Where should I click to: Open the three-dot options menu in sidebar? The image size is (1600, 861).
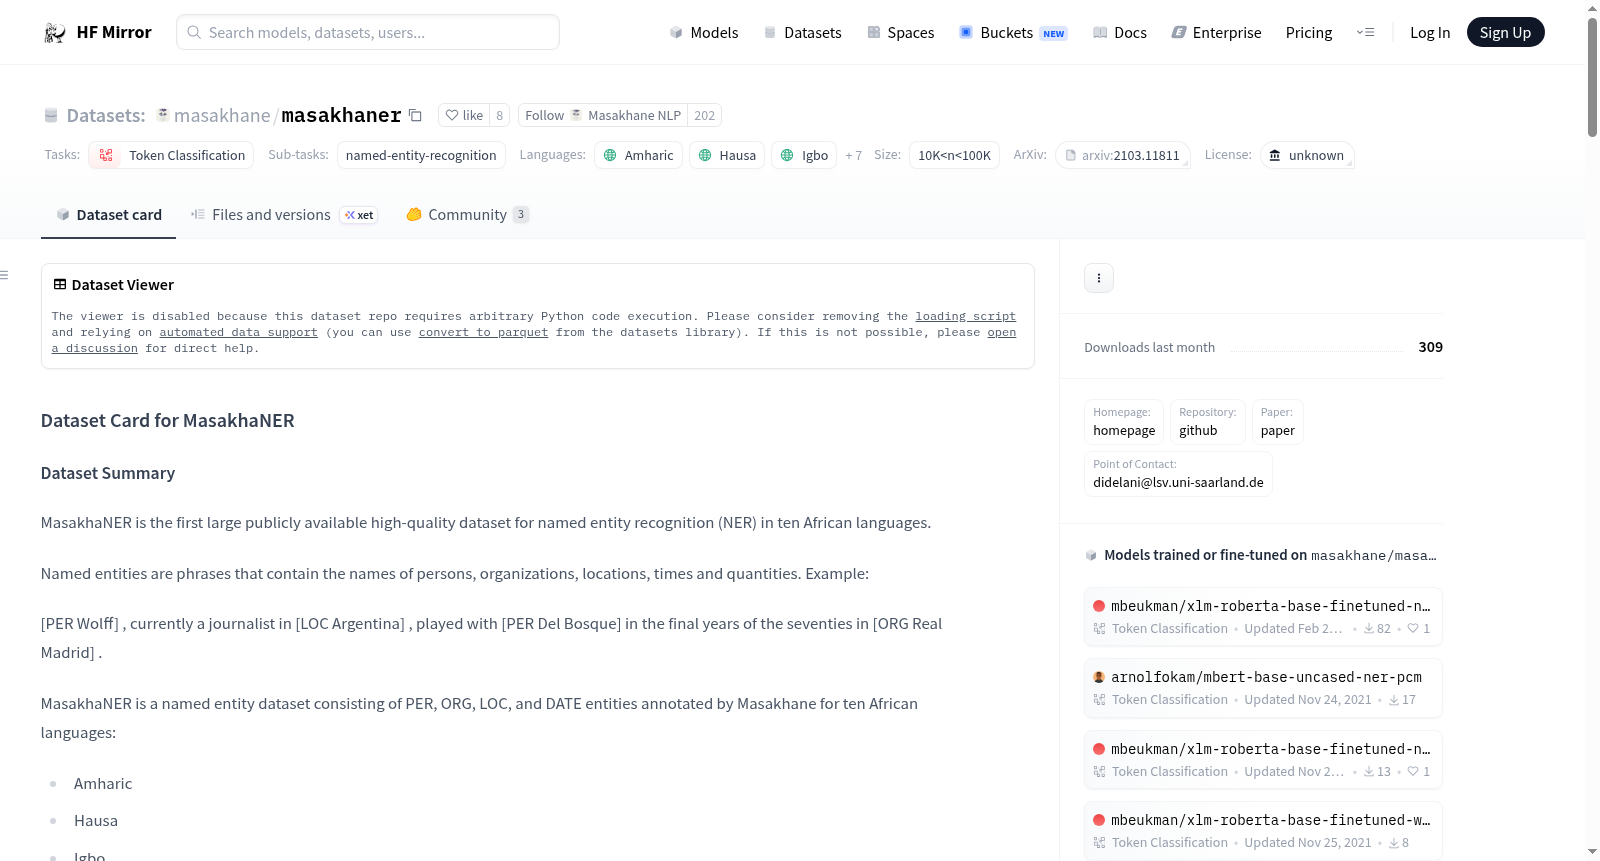1099,278
